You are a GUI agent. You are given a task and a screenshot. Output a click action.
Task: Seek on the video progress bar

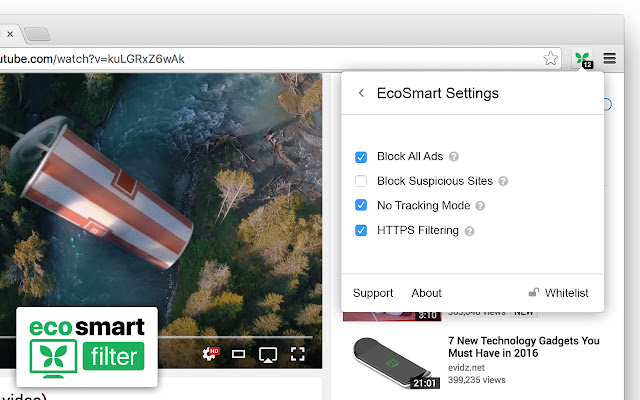156,337
